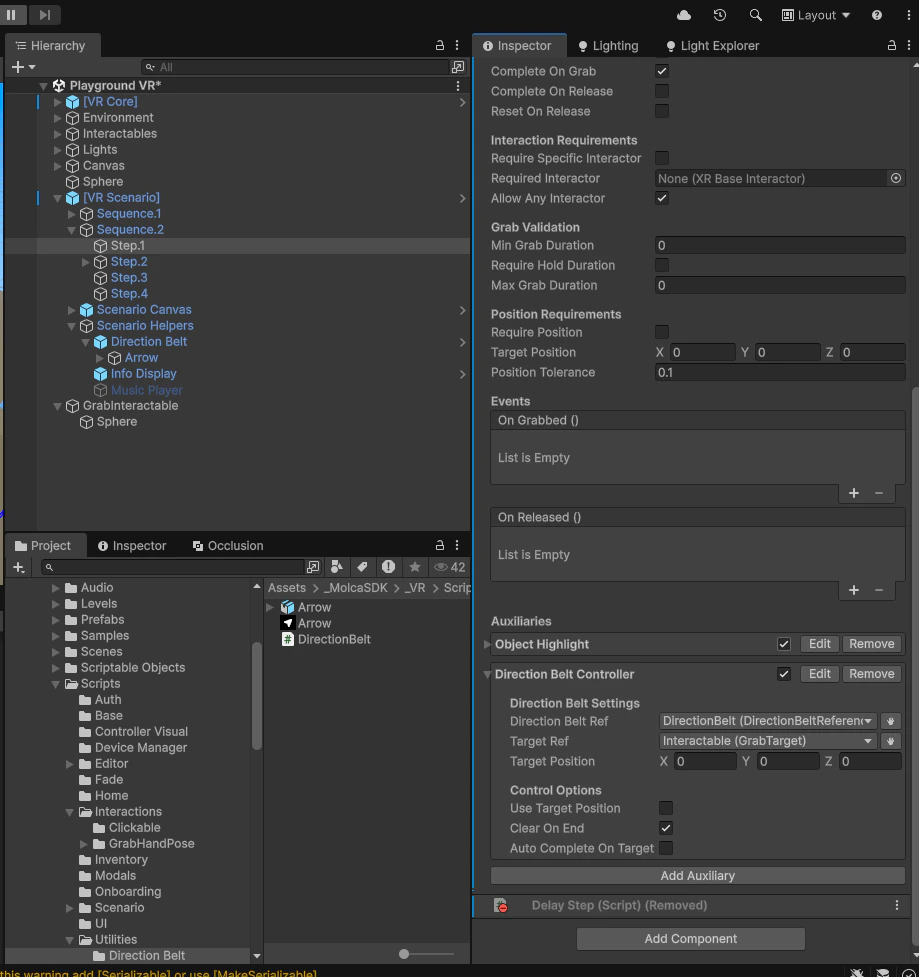The image size is (919, 977).
Task: Switch to the Light Explorer tab
Action: pos(712,45)
